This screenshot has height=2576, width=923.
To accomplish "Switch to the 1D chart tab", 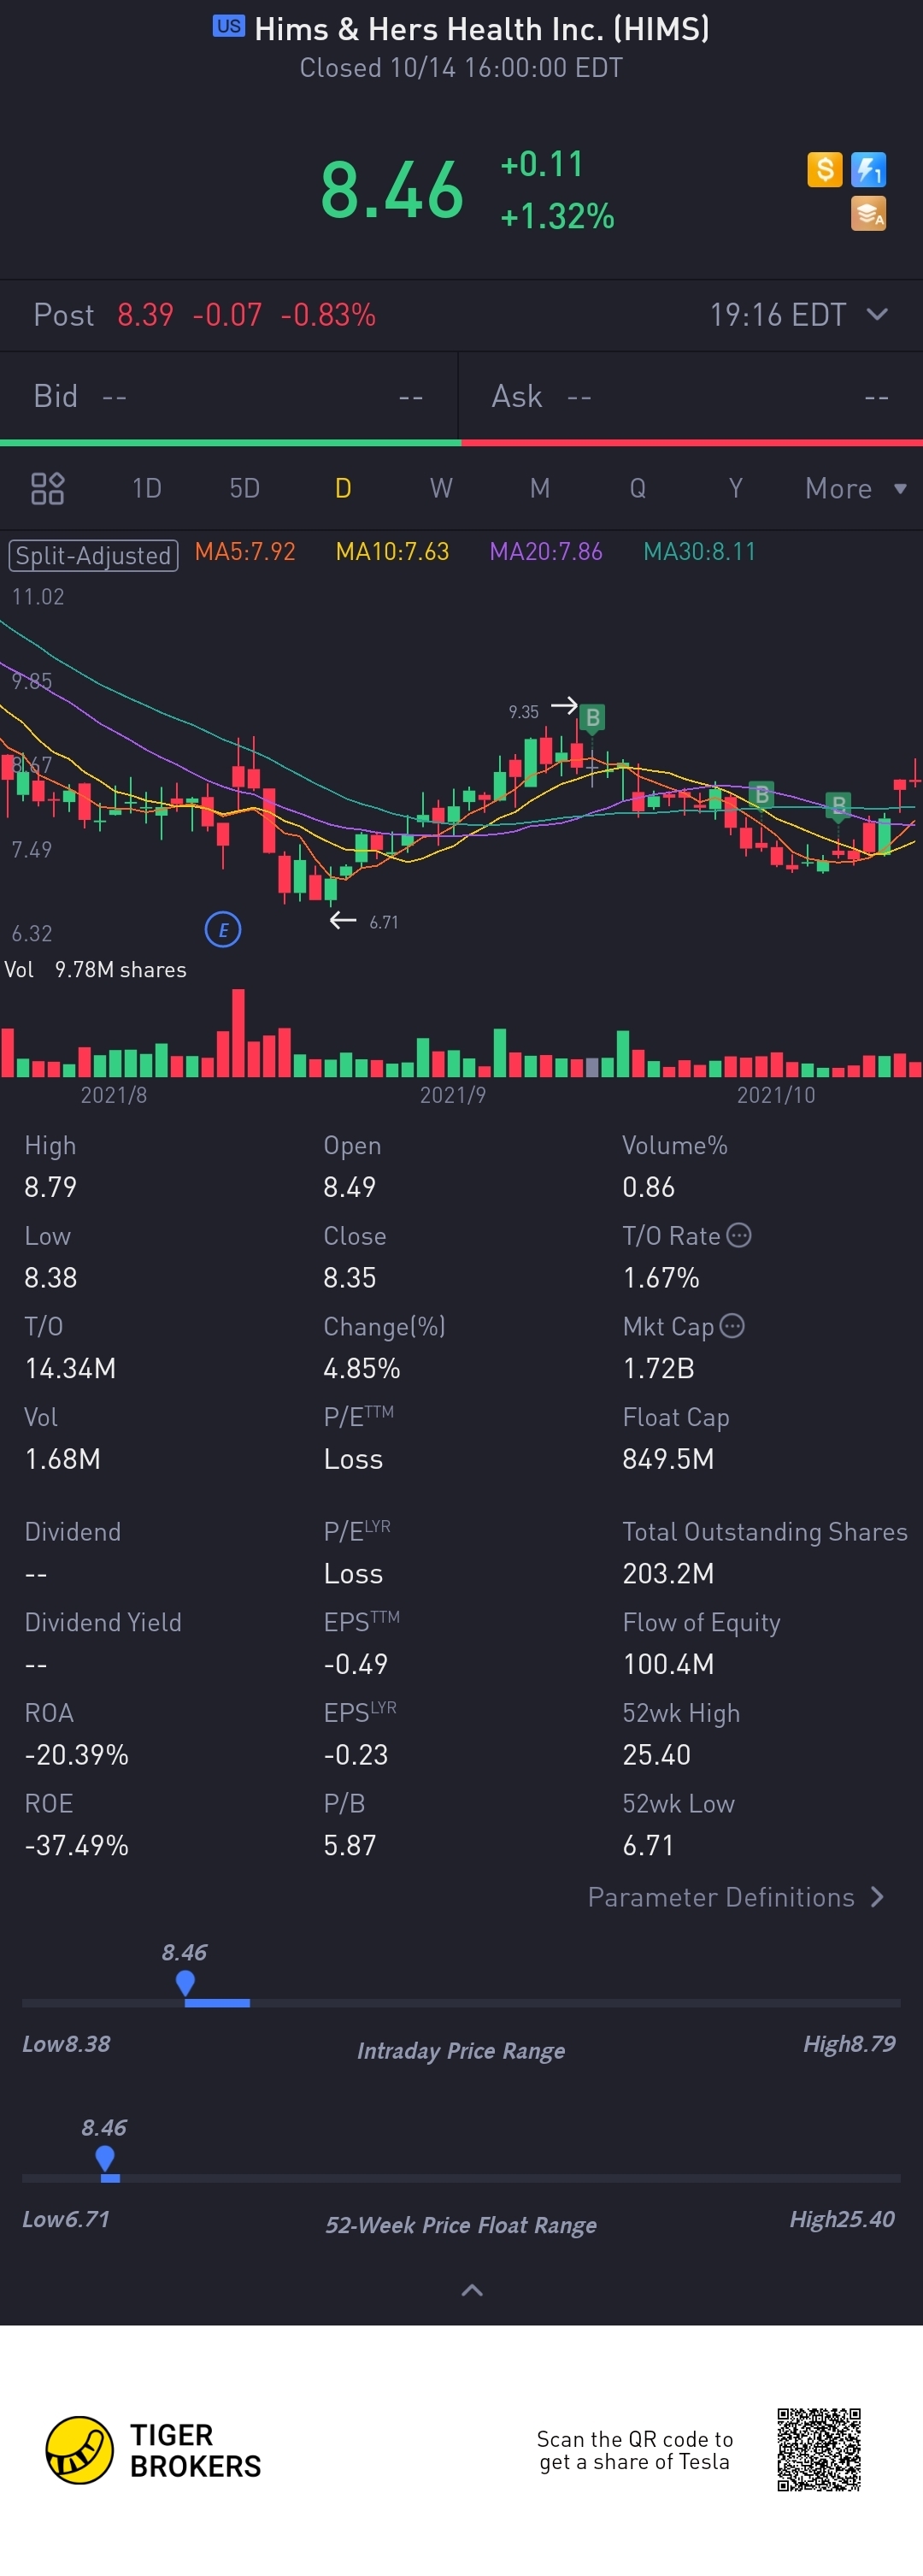I will pyautogui.click(x=147, y=488).
